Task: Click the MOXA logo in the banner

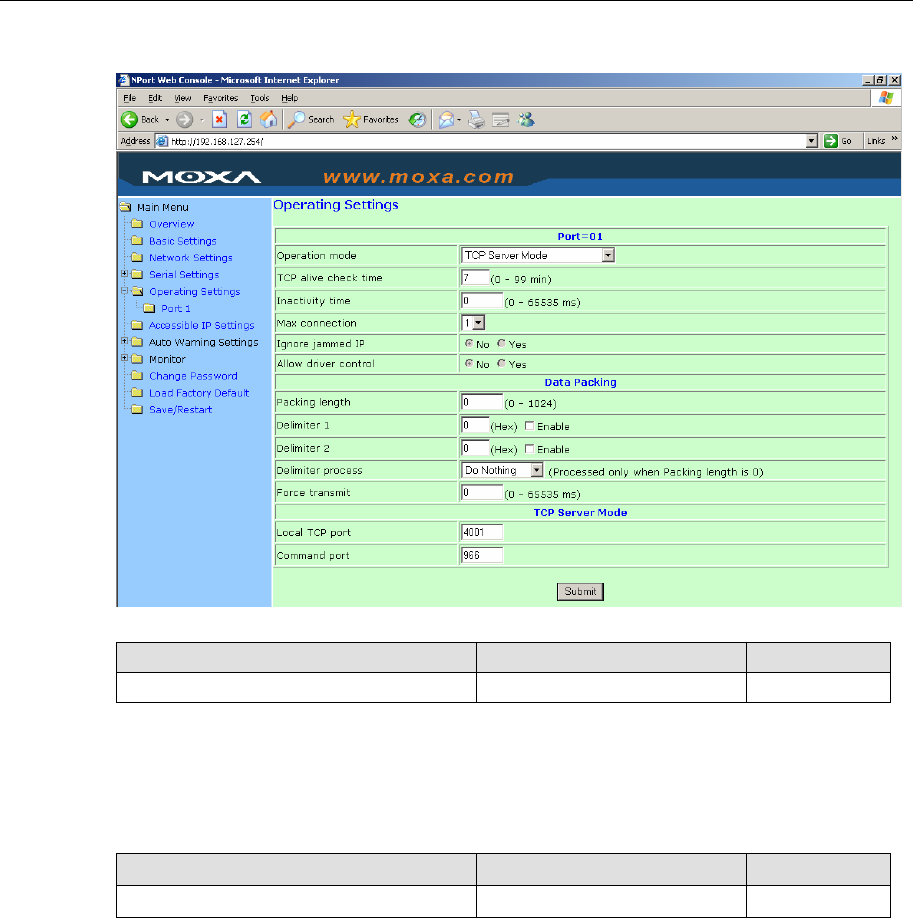Action: click(x=201, y=177)
